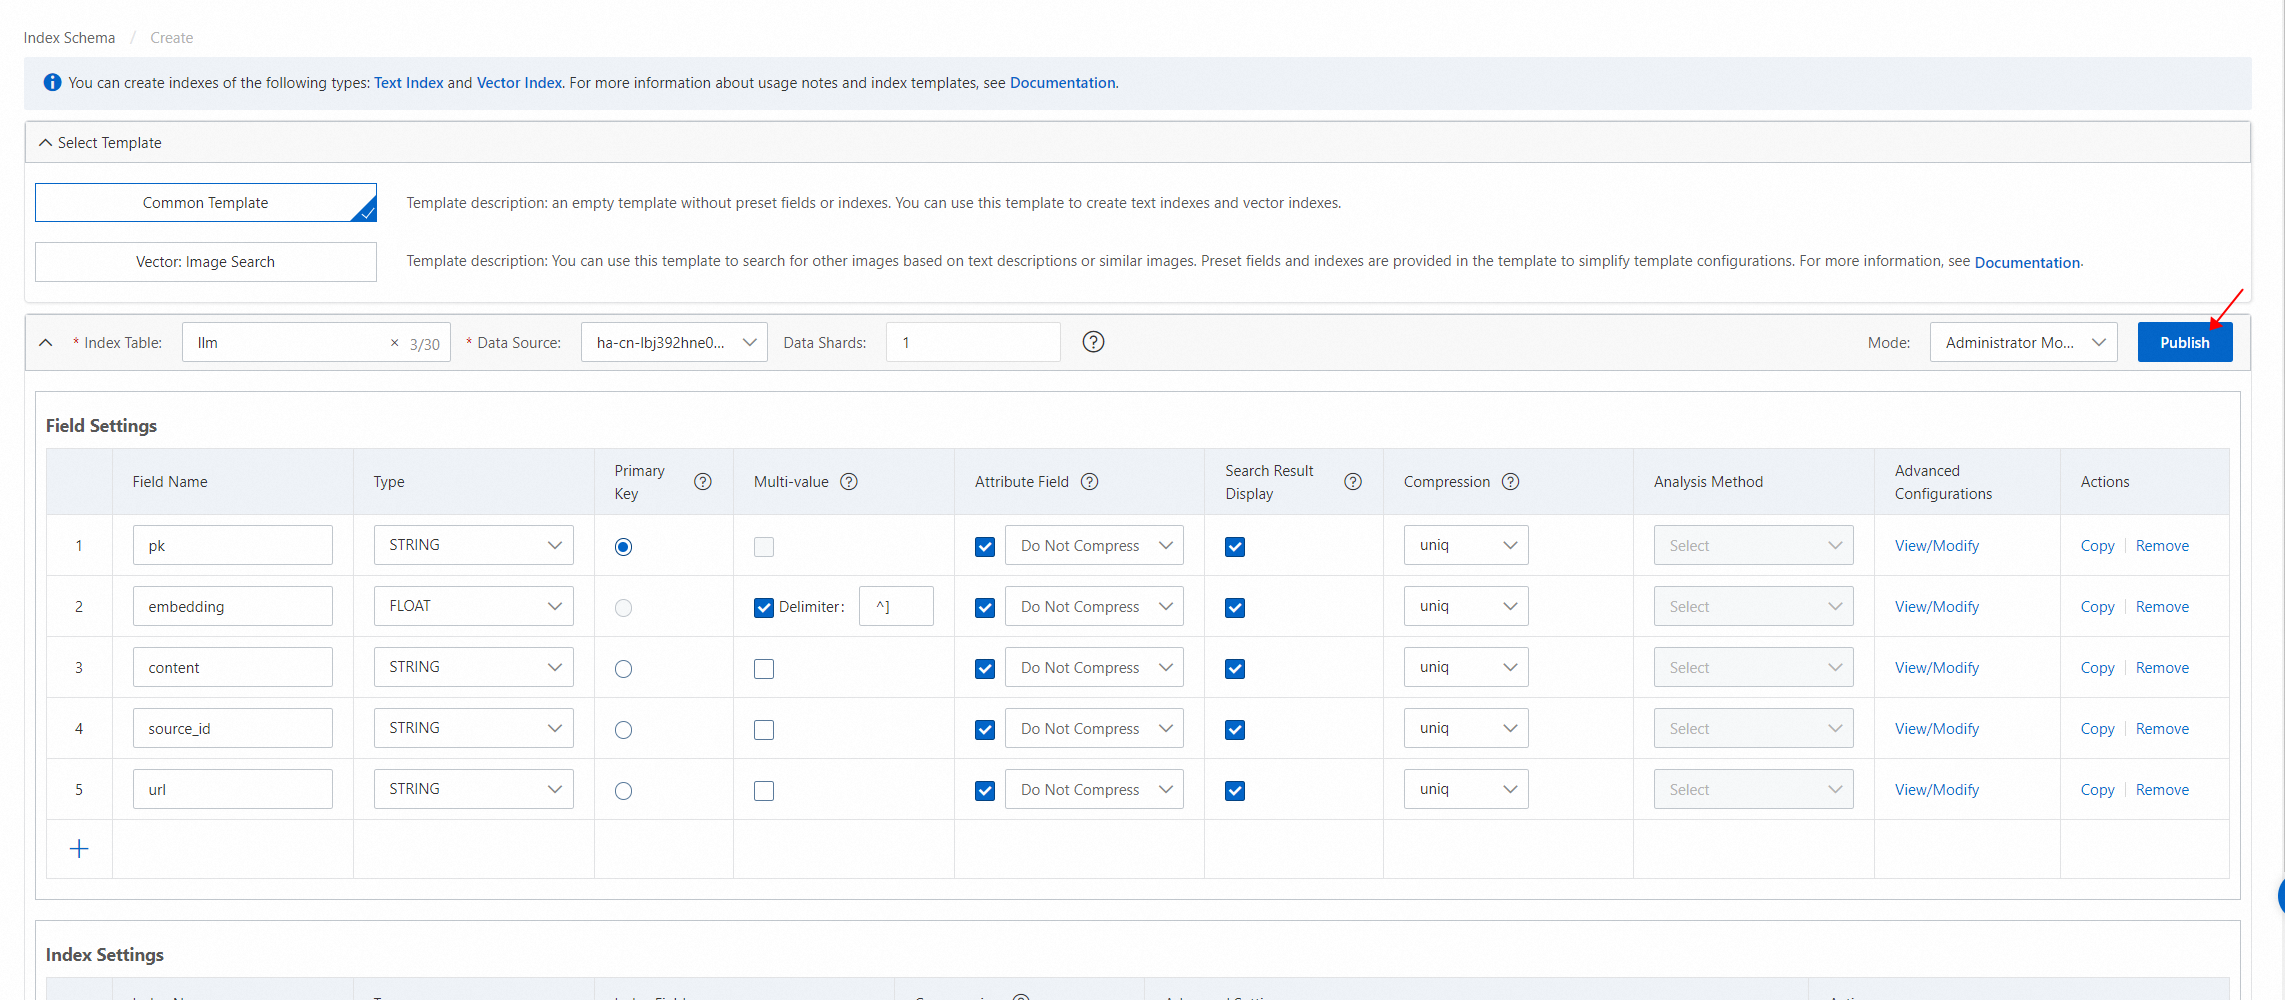Open the uniq compression dropdown for url
Screen dimensions: 2285x1000
(1466, 789)
